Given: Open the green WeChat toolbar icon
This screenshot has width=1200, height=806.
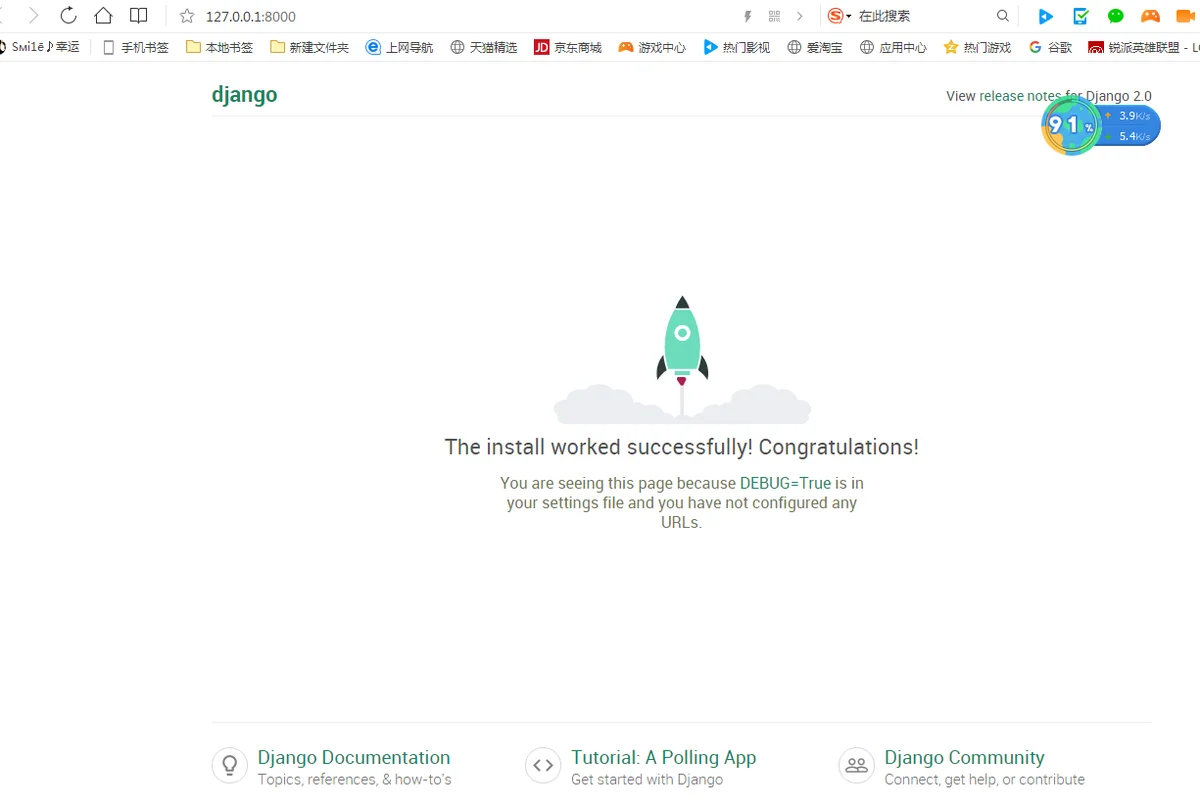Looking at the screenshot, I should coord(1116,16).
